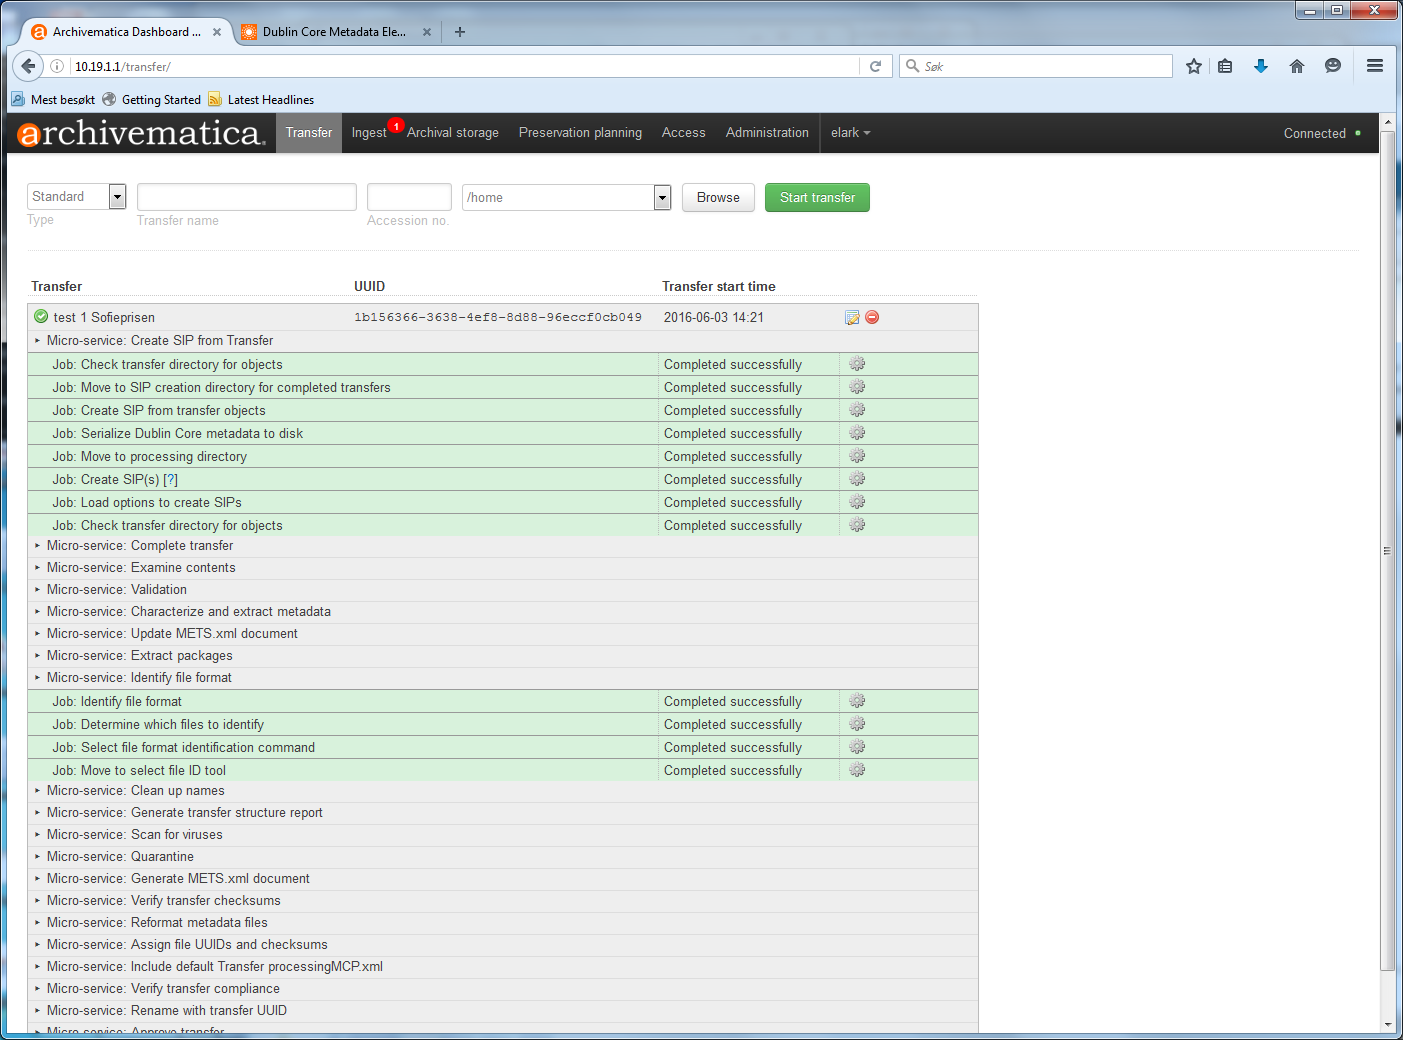1403x1040 pixels.
Task: Show site information icon in address bar
Action: 57,66
